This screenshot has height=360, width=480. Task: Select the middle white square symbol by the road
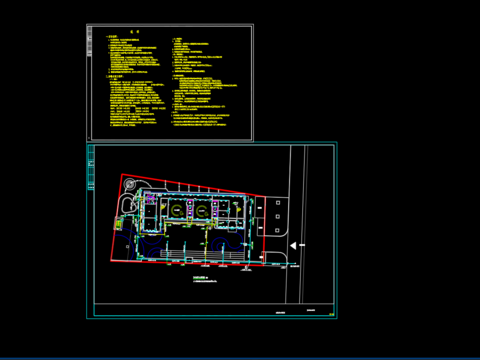[x=278, y=216]
